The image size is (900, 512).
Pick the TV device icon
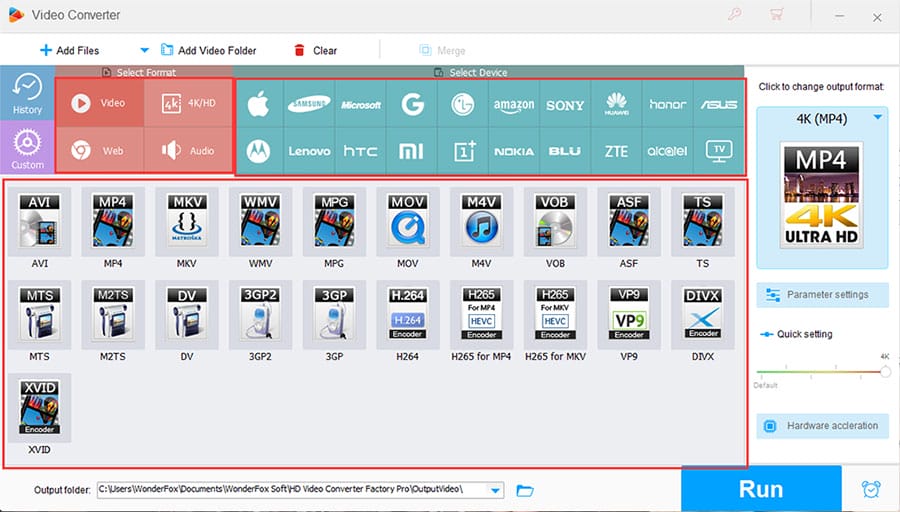click(x=719, y=151)
